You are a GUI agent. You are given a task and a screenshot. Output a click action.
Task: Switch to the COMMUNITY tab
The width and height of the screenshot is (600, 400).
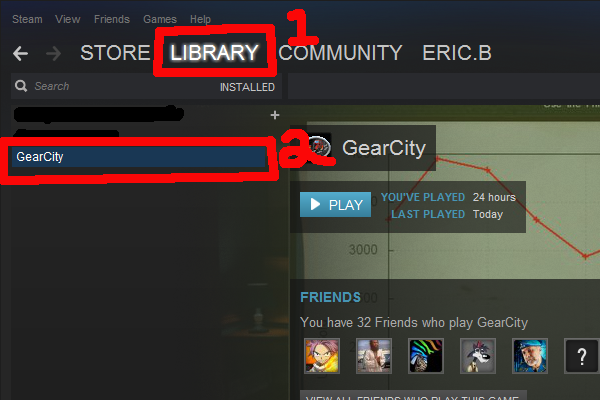tap(340, 52)
